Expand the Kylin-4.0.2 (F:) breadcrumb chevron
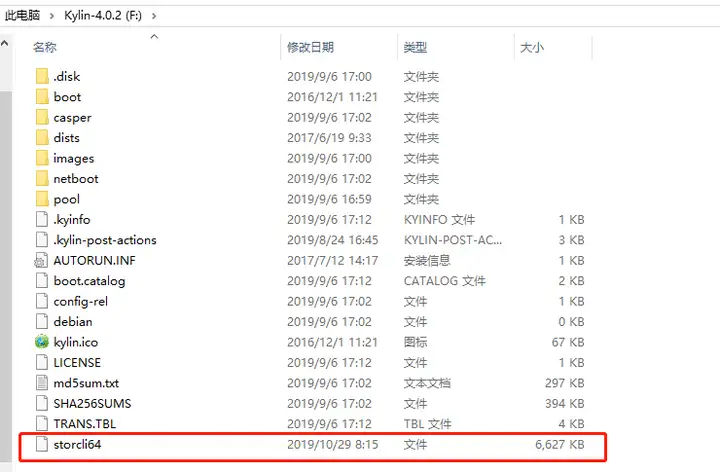The width and height of the screenshot is (720, 472). coord(154,16)
